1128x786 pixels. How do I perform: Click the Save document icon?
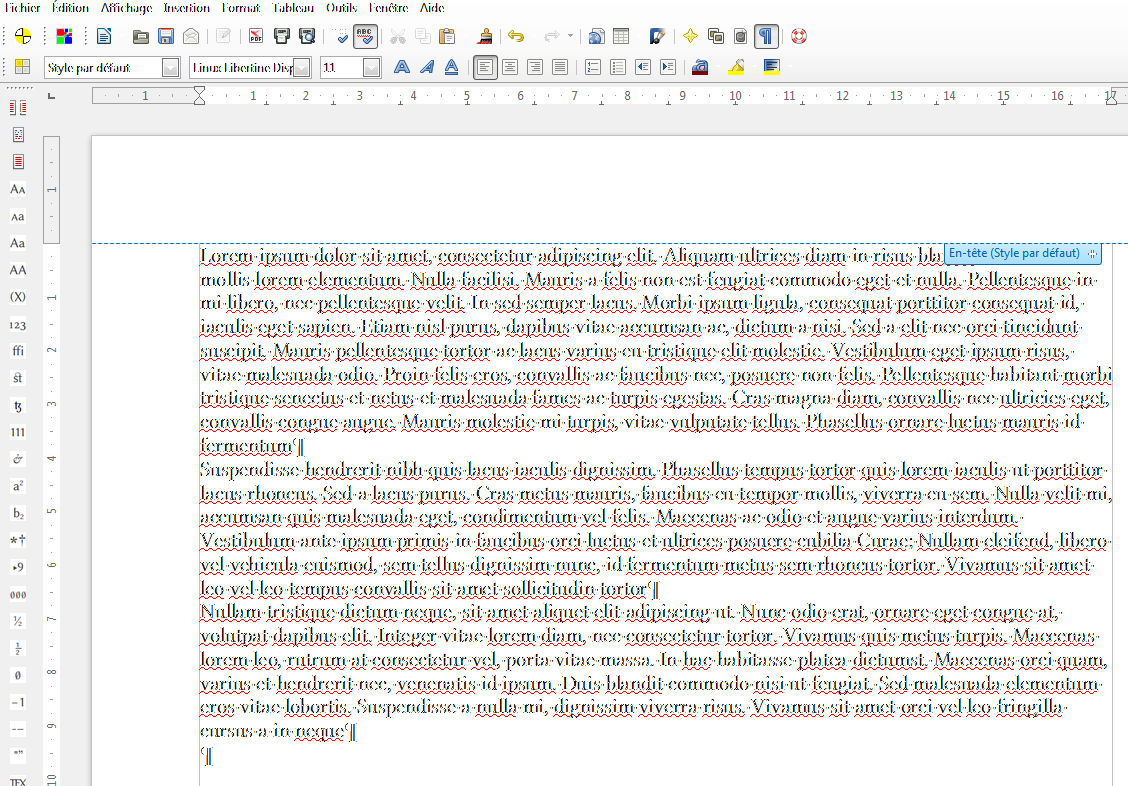pyautogui.click(x=166, y=37)
